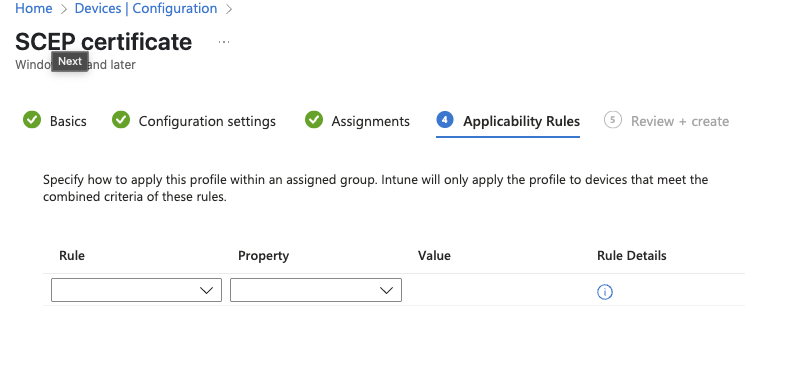The width and height of the screenshot is (810, 390).
Task: Open the Devices | Configuration breadcrumb link
Action: coord(146,9)
